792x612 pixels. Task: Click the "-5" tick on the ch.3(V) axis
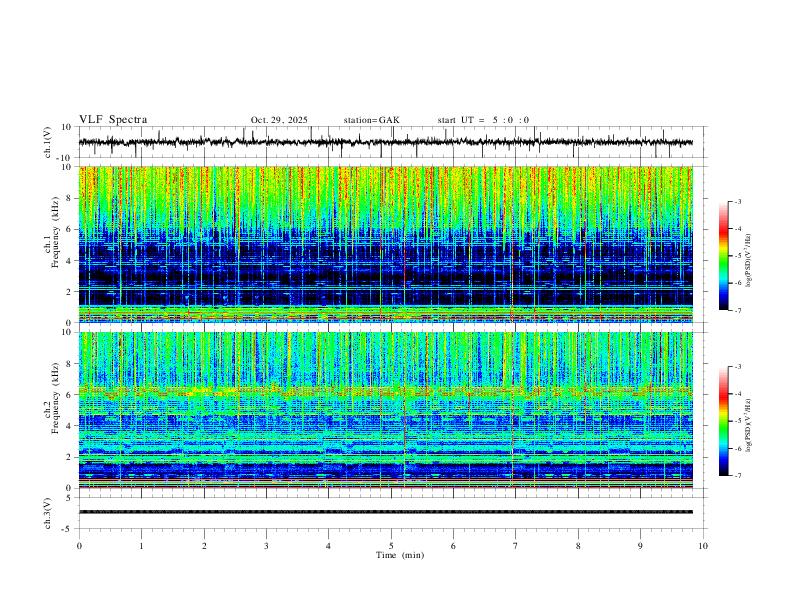tap(68, 529)
